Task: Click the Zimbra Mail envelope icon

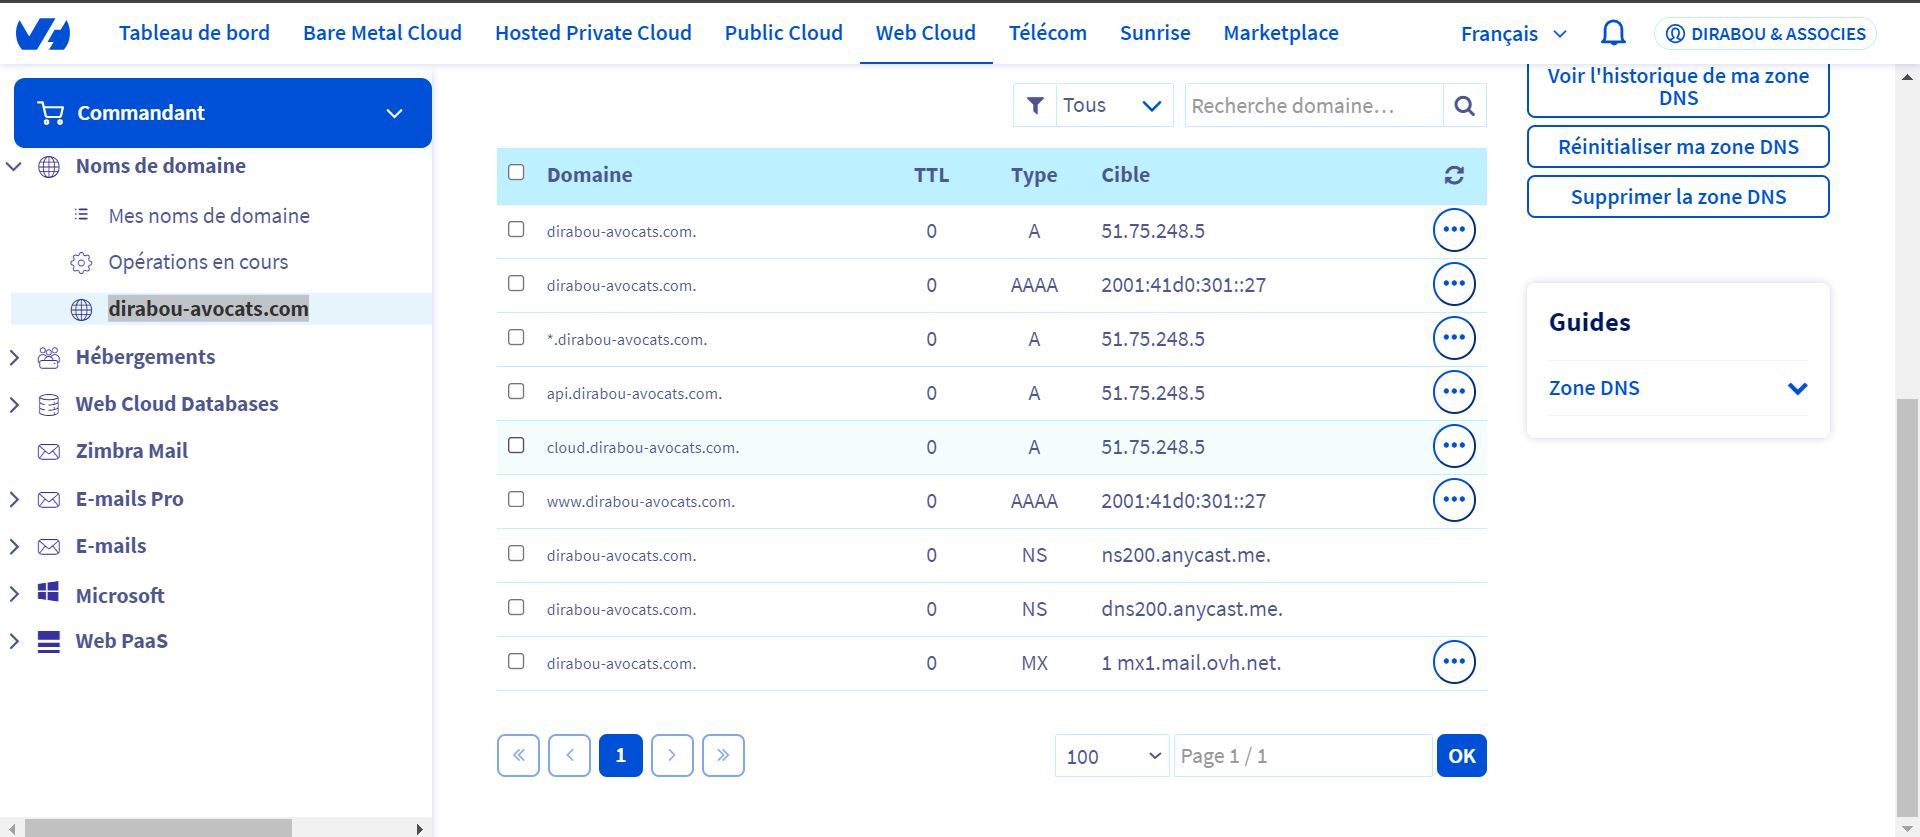Action: tap(49, 452)
